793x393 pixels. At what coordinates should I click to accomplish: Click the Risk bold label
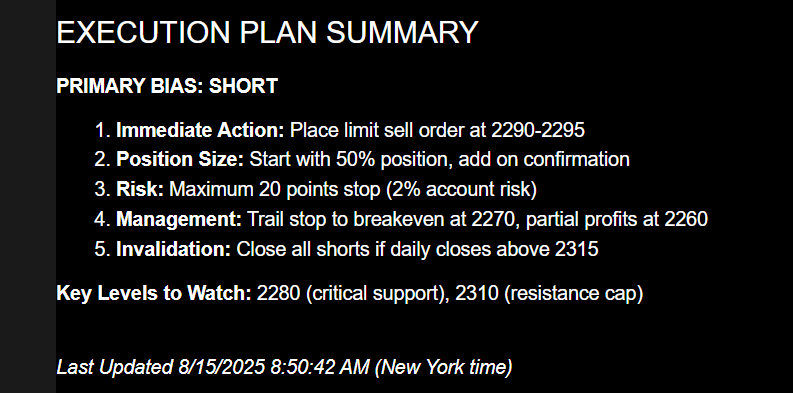[x=140, y=189]
